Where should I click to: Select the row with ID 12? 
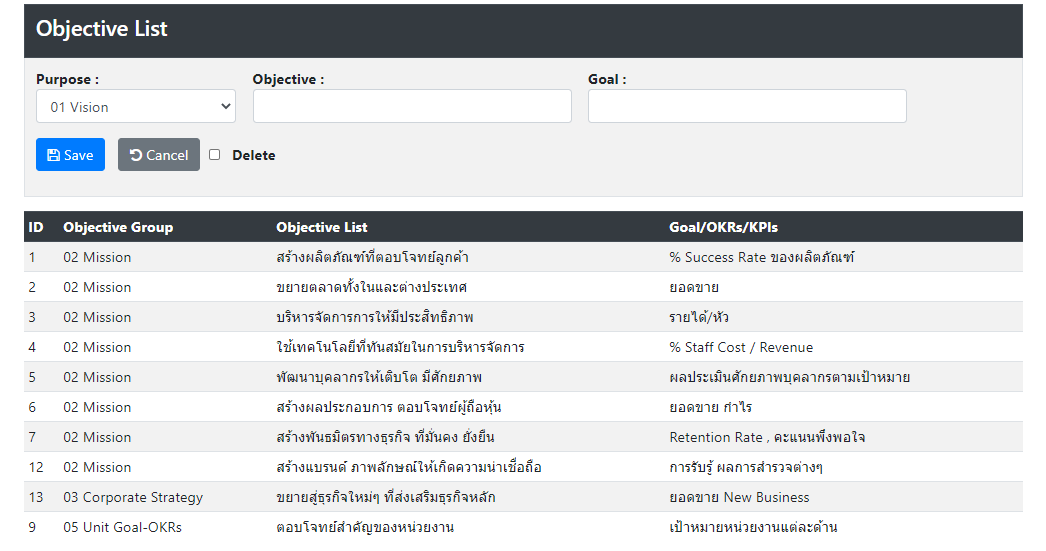click(523, 467)
